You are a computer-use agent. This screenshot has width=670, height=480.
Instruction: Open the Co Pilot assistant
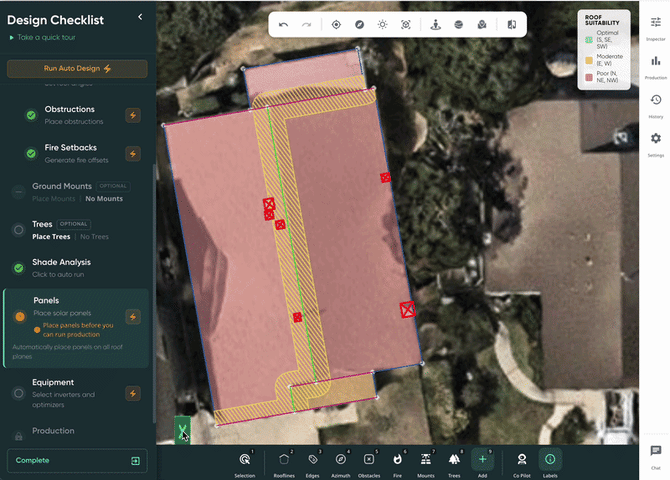click(x=521, y=459)
